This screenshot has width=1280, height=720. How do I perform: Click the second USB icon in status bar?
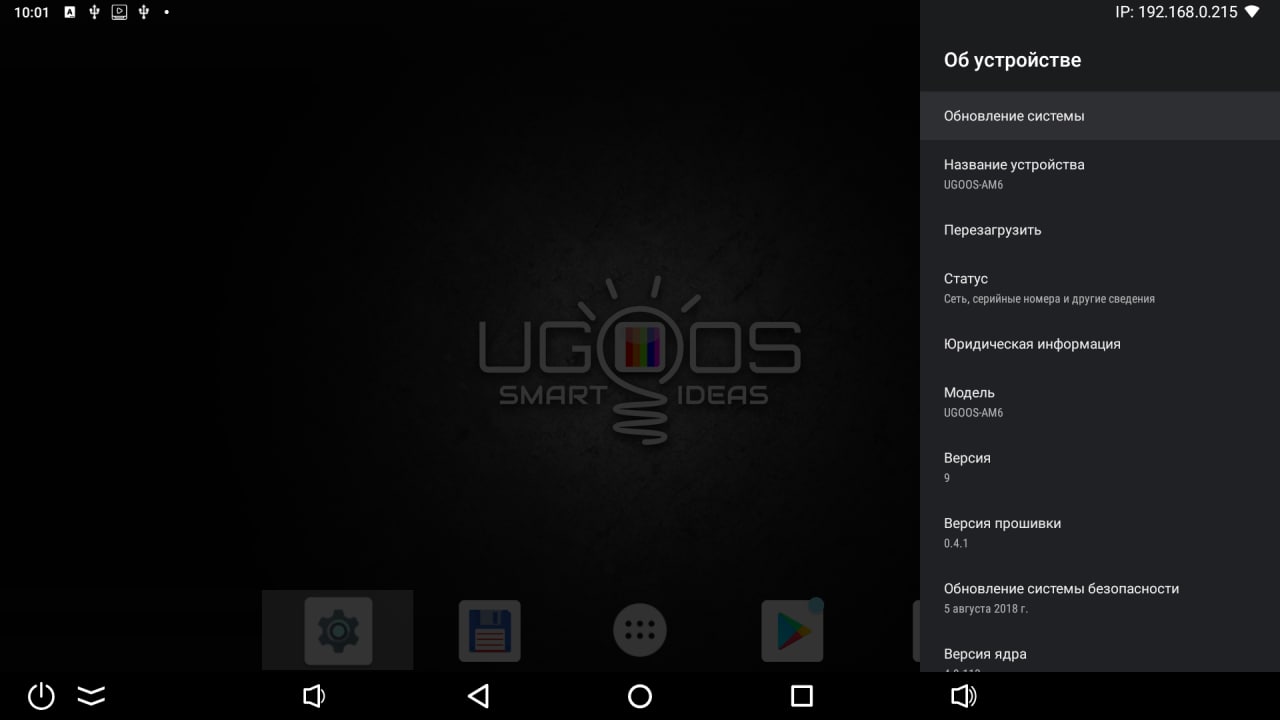click(144, 12)
